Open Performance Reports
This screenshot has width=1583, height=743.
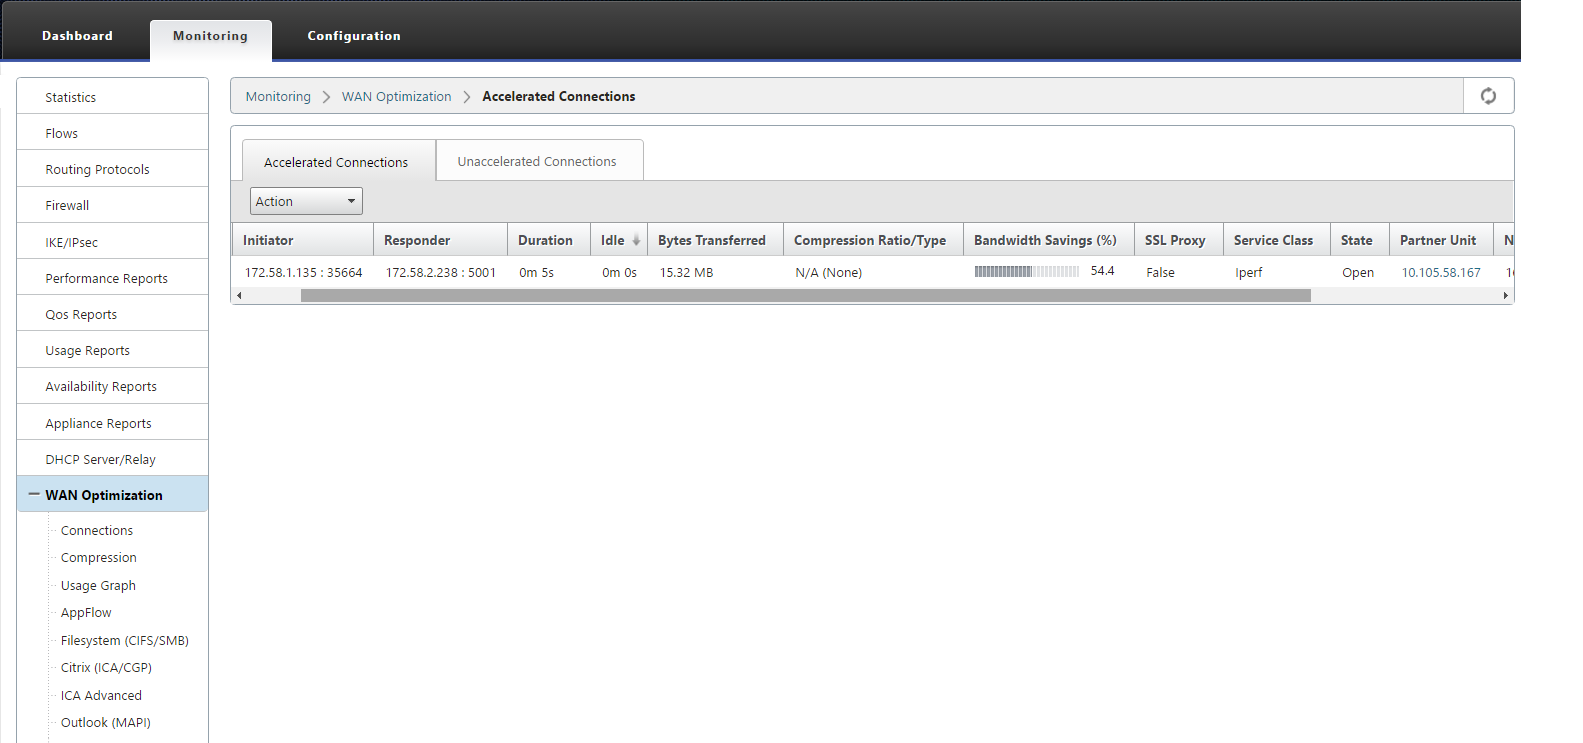click(x=112, y=278)
